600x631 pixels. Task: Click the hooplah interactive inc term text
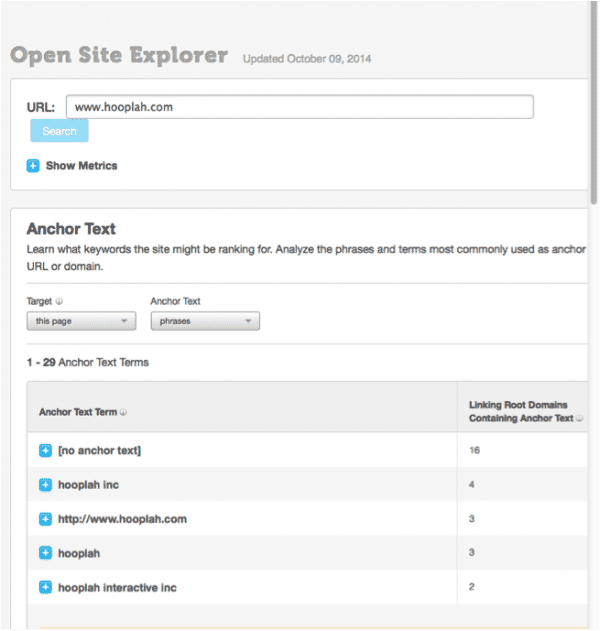[117, 588]
